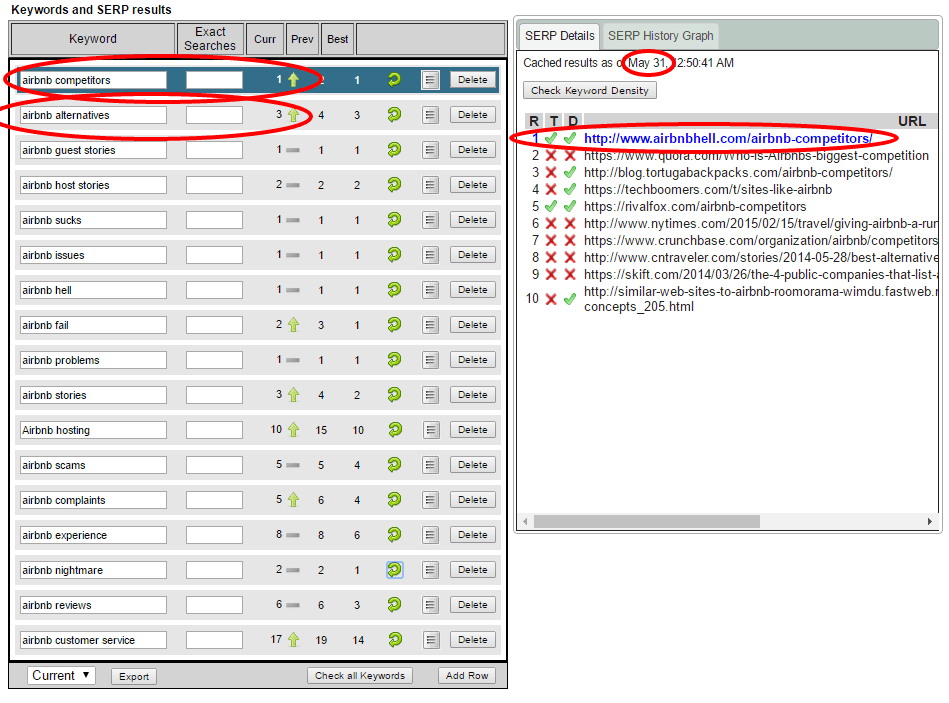
Task: Sort by Exact Searches column header
Action: [210, 39]
